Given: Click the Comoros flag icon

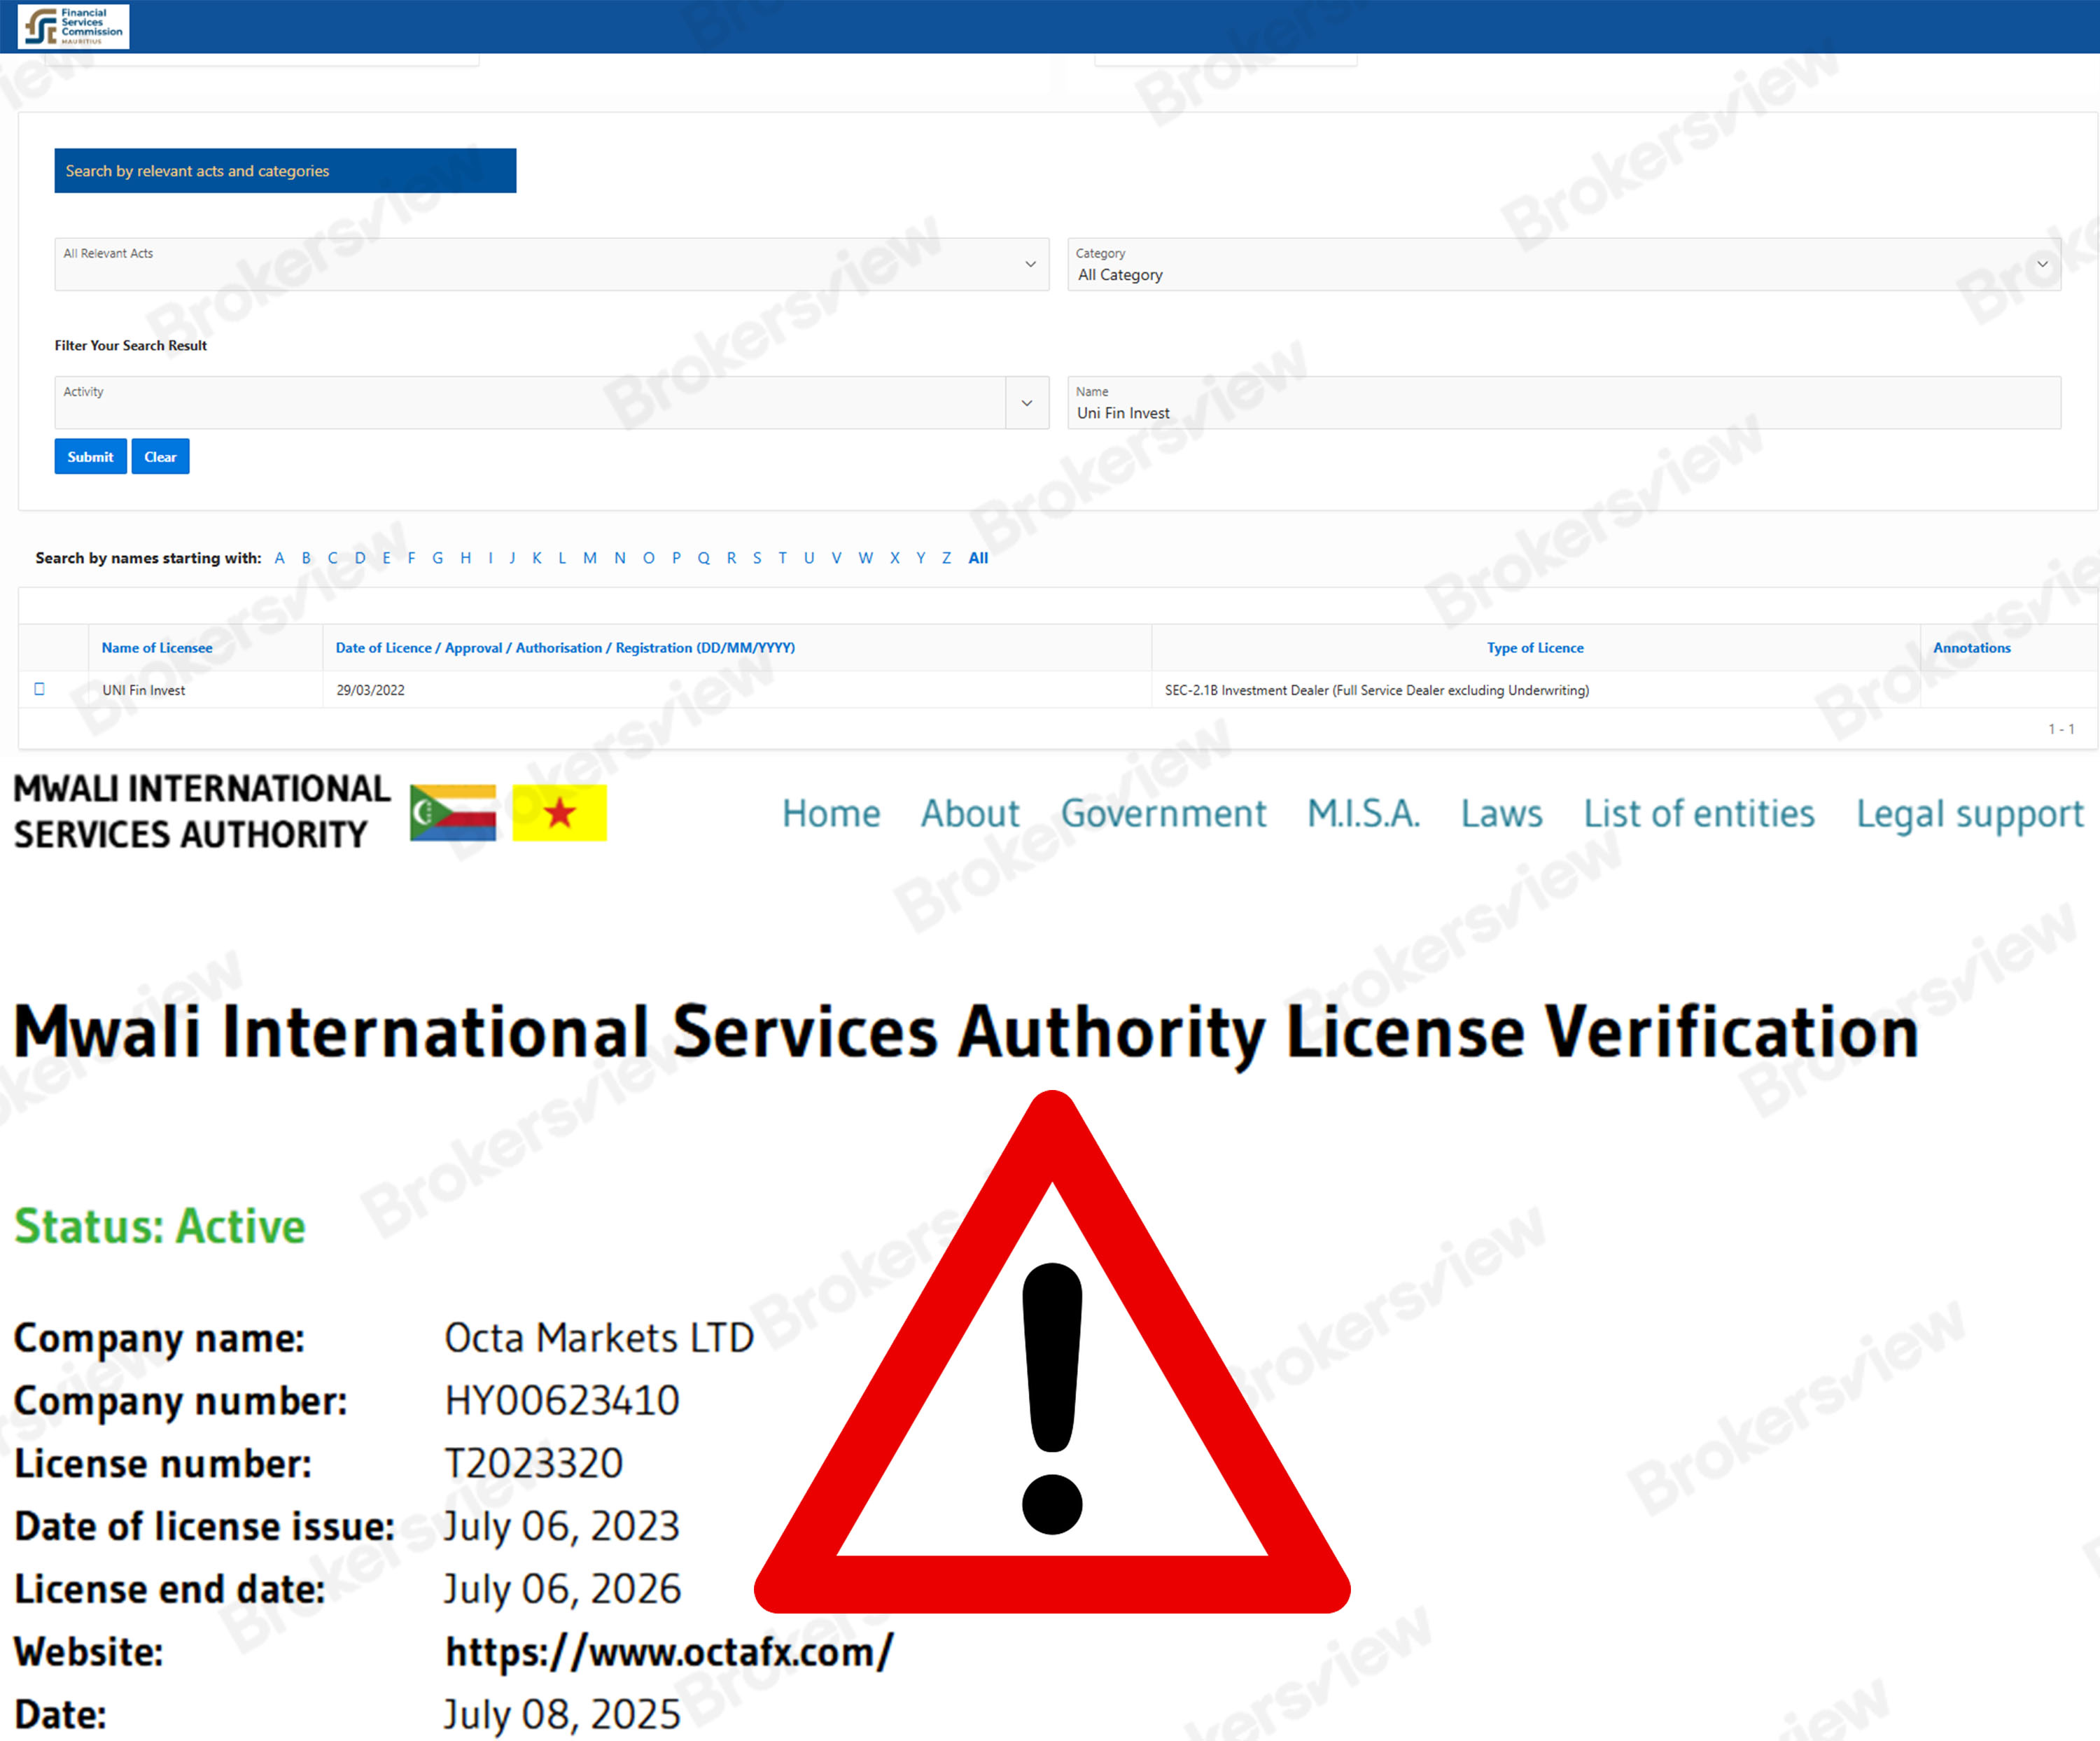Looking at the screenshot, I should (x=453, y=812).
